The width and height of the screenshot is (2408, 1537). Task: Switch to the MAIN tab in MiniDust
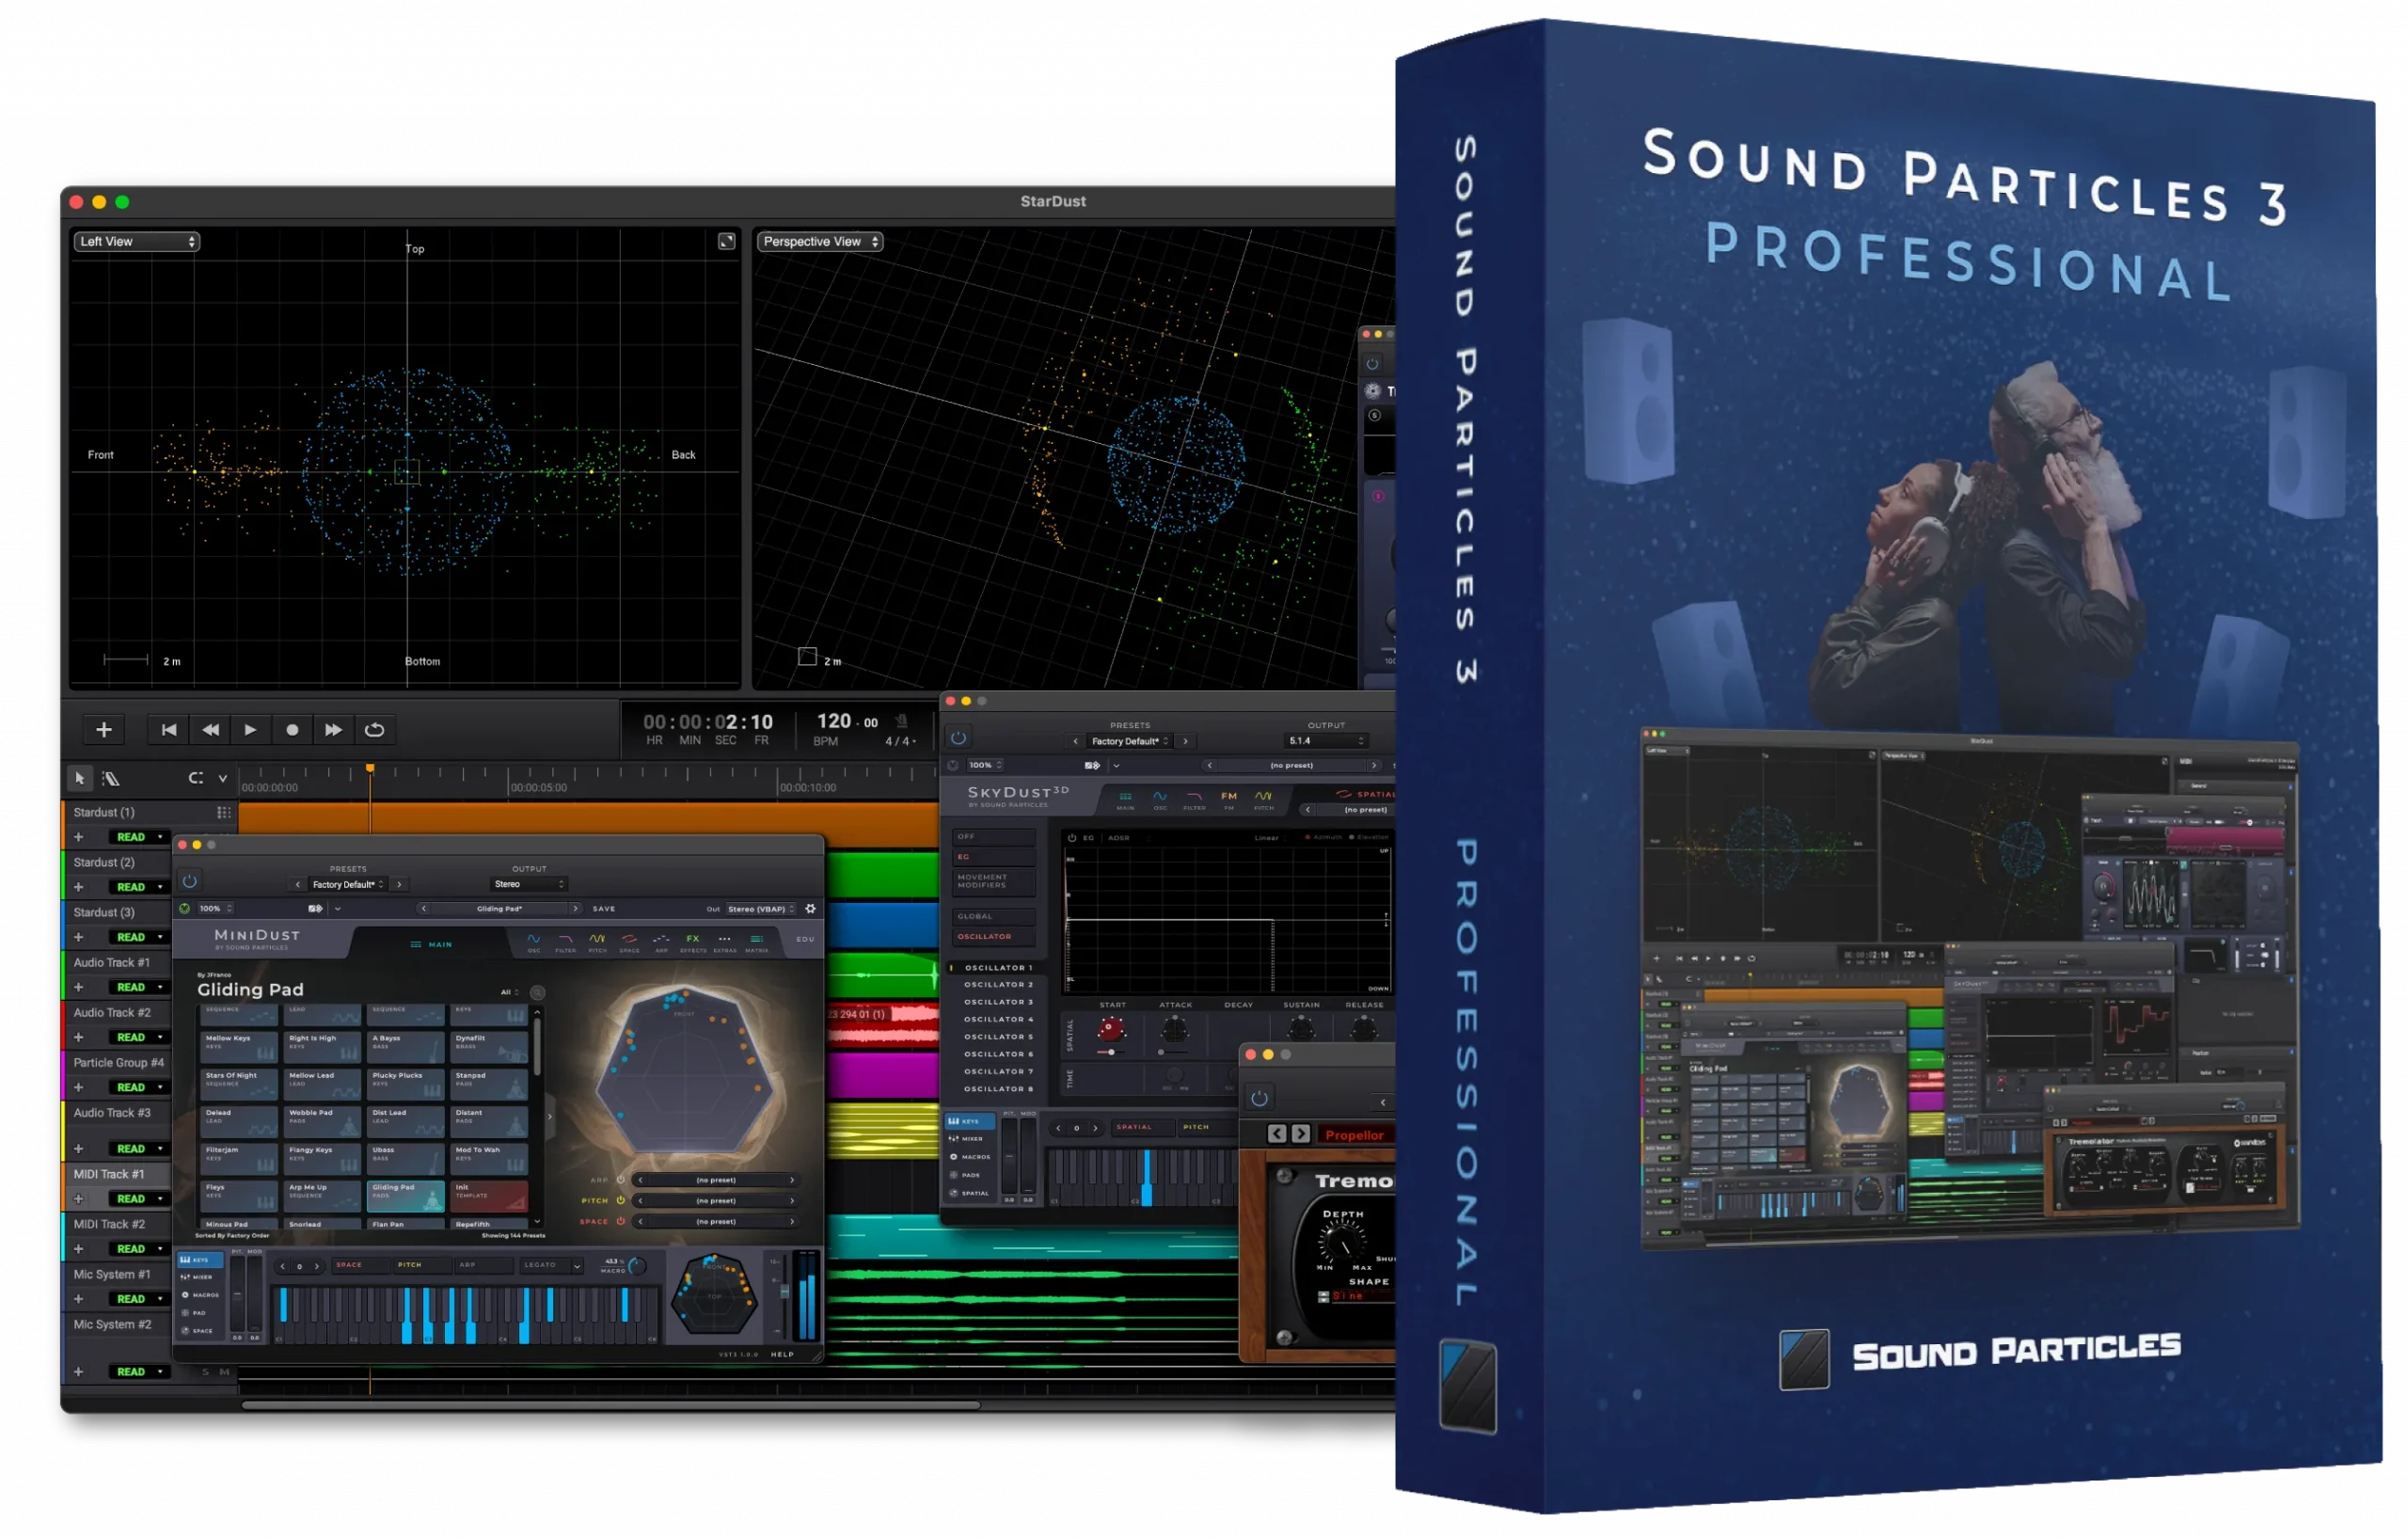coord(431,944)
